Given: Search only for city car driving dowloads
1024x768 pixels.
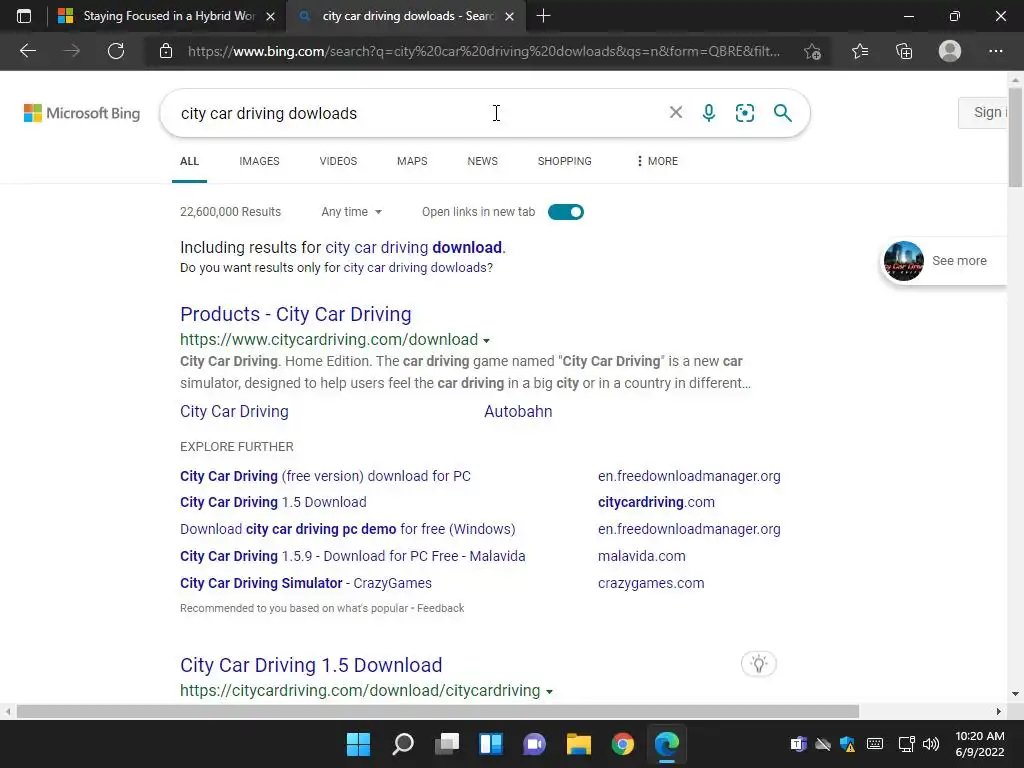Looking at the screenshot, I should tap(416, 268).
